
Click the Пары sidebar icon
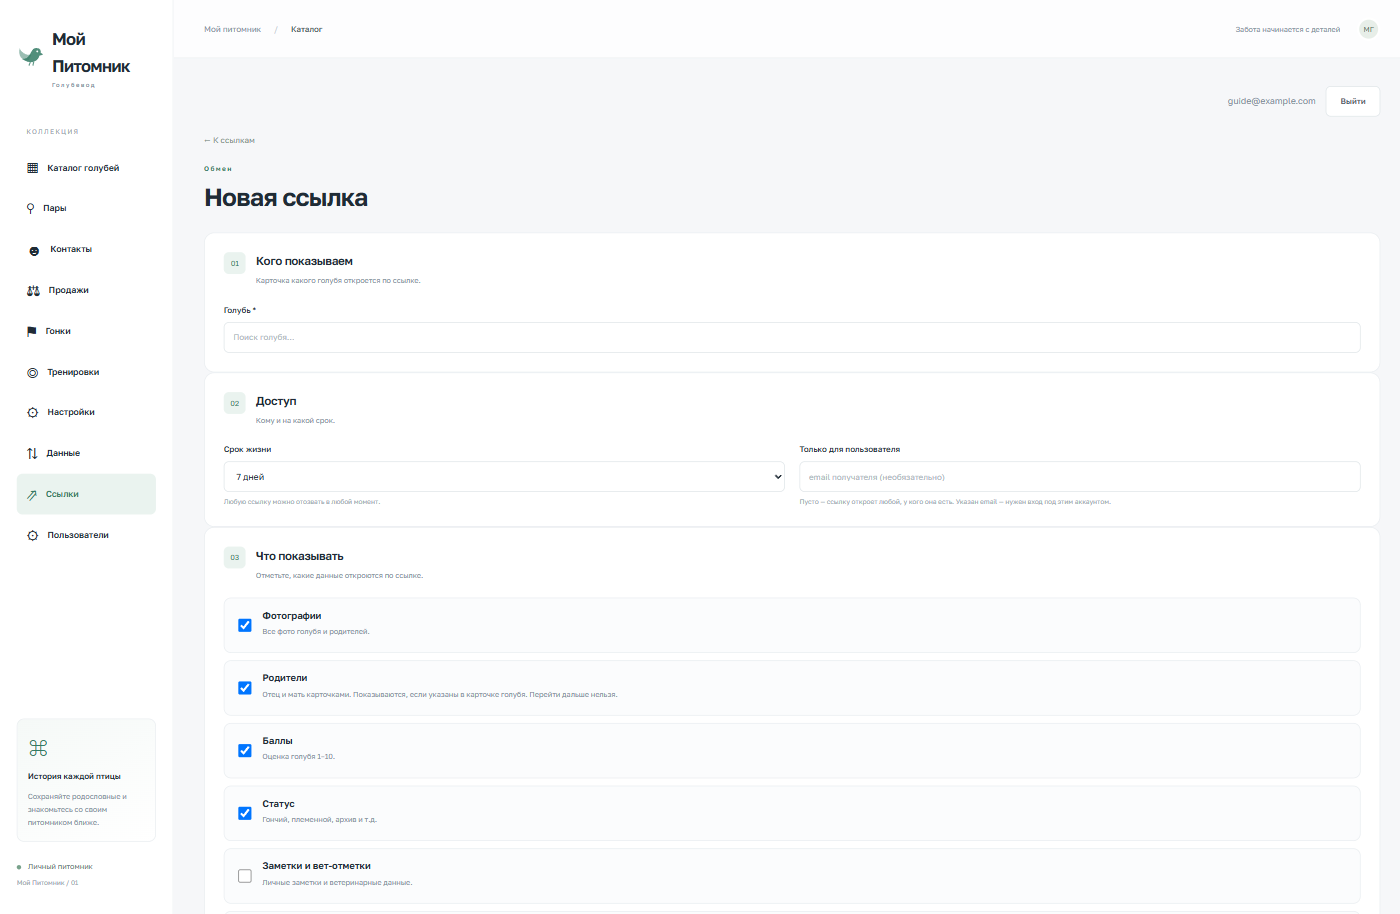(x=31, y=208)
